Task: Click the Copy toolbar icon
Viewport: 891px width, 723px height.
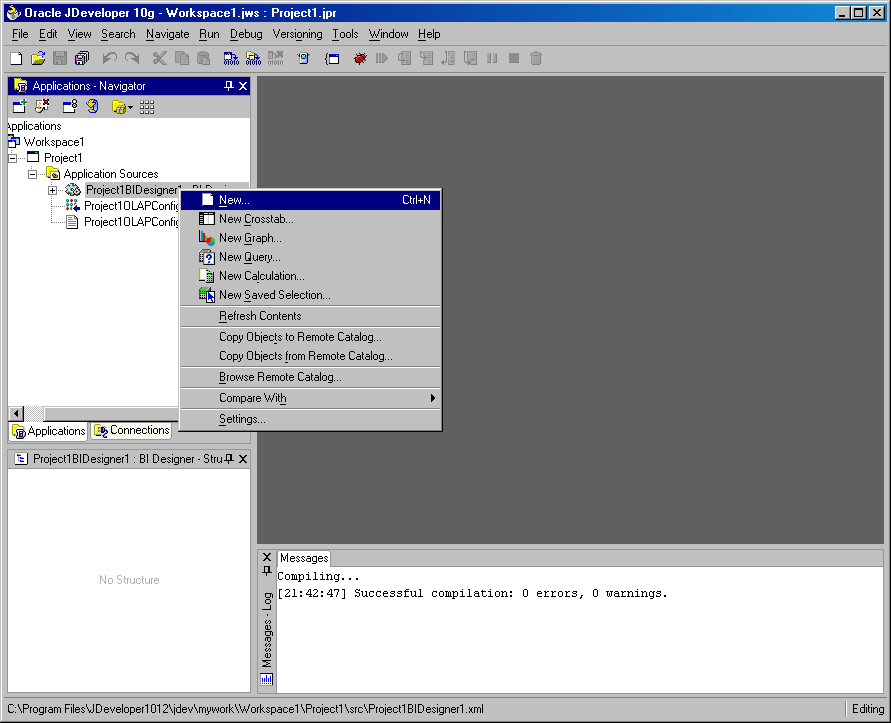Action: pyautogui.click(x=182, y=58)
